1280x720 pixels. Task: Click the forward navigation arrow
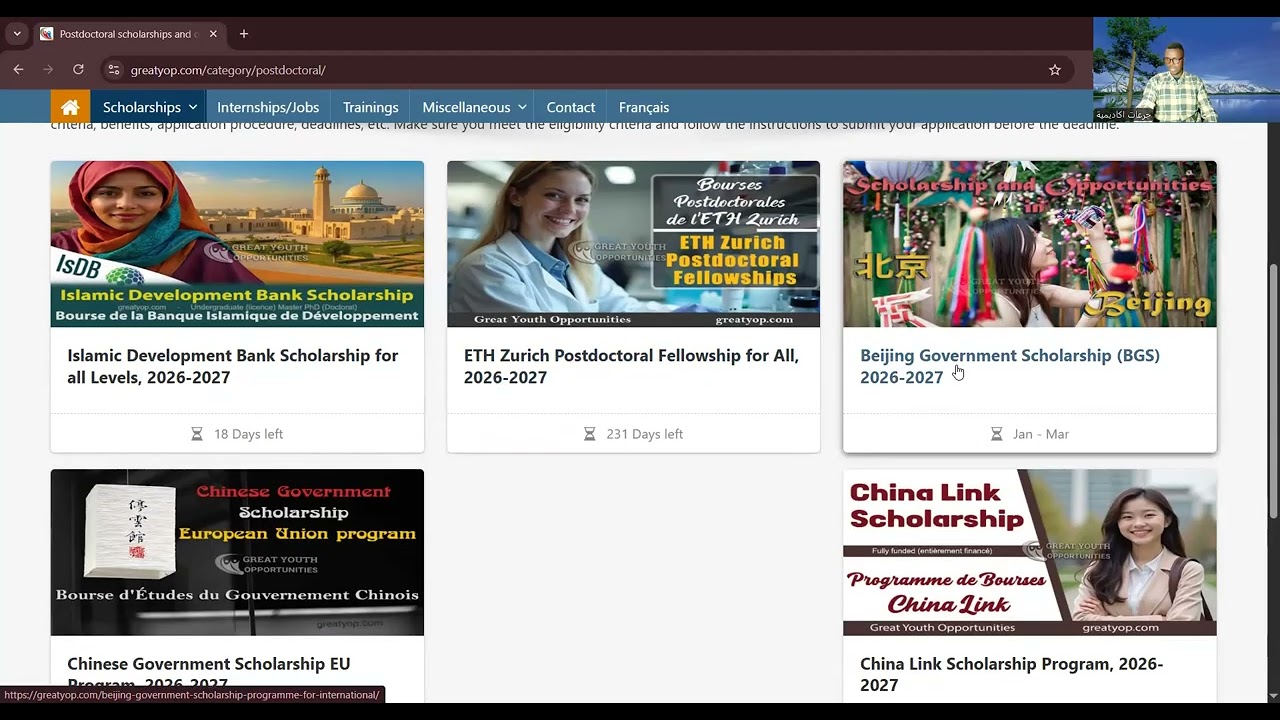coord(48,70)
